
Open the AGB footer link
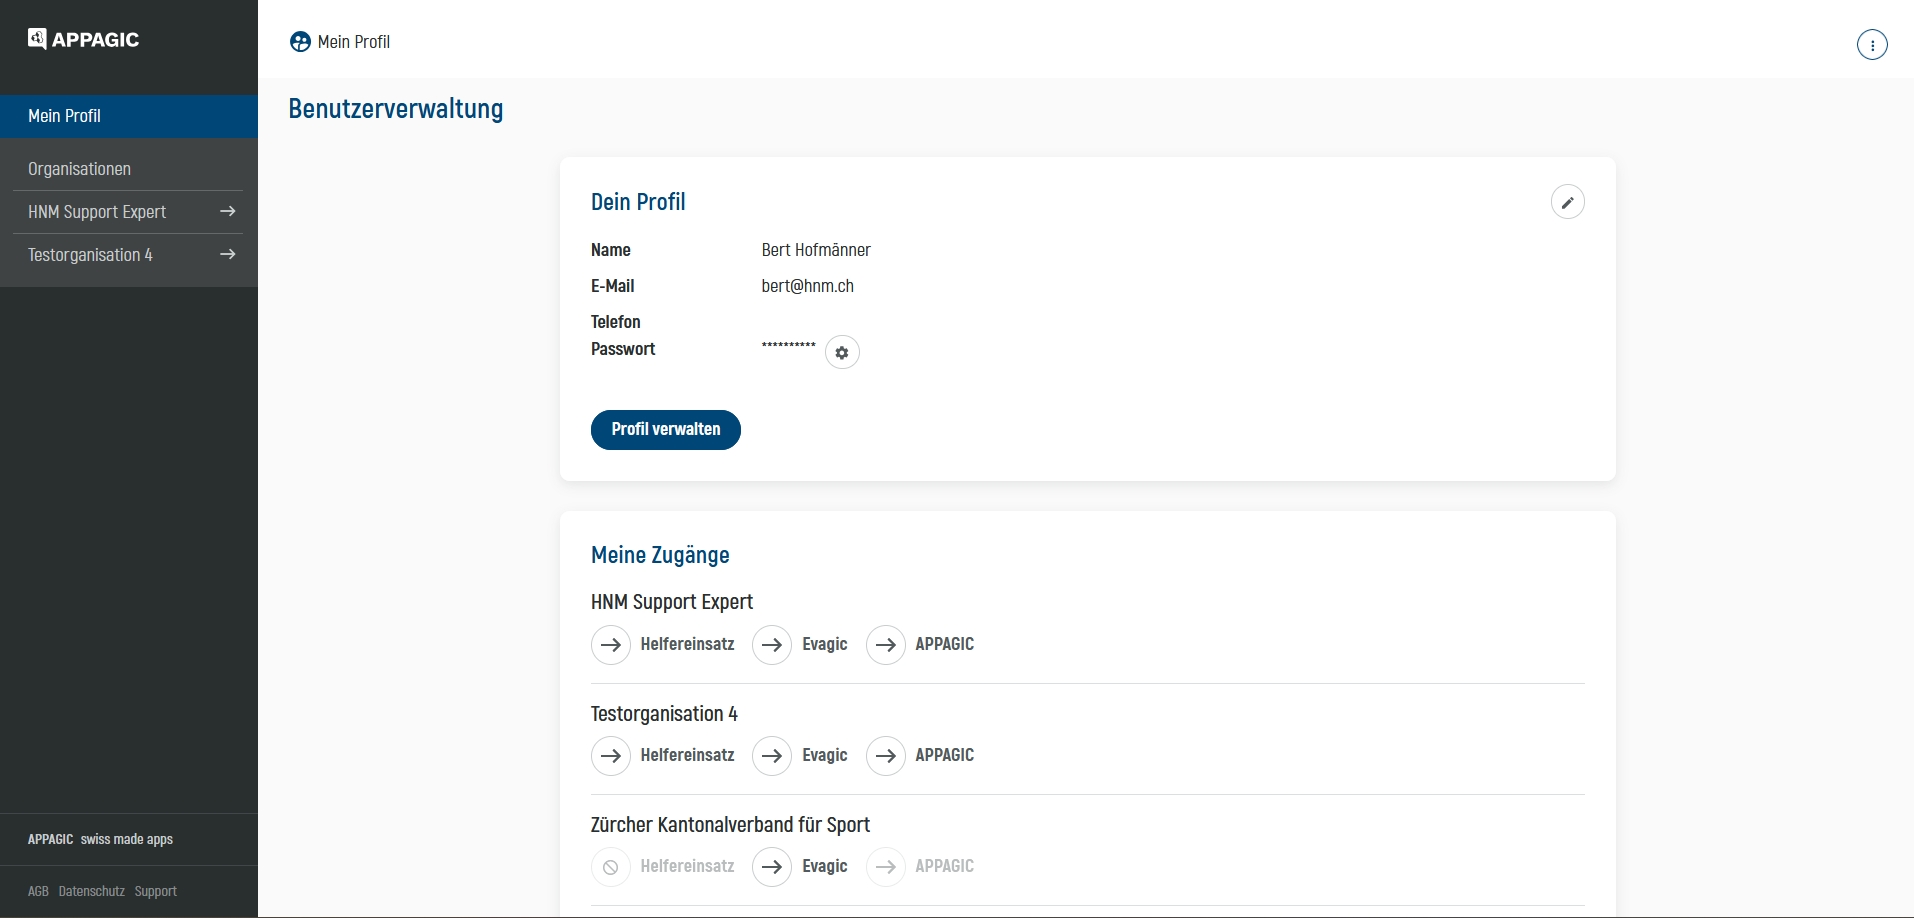[x=38, y=891]
